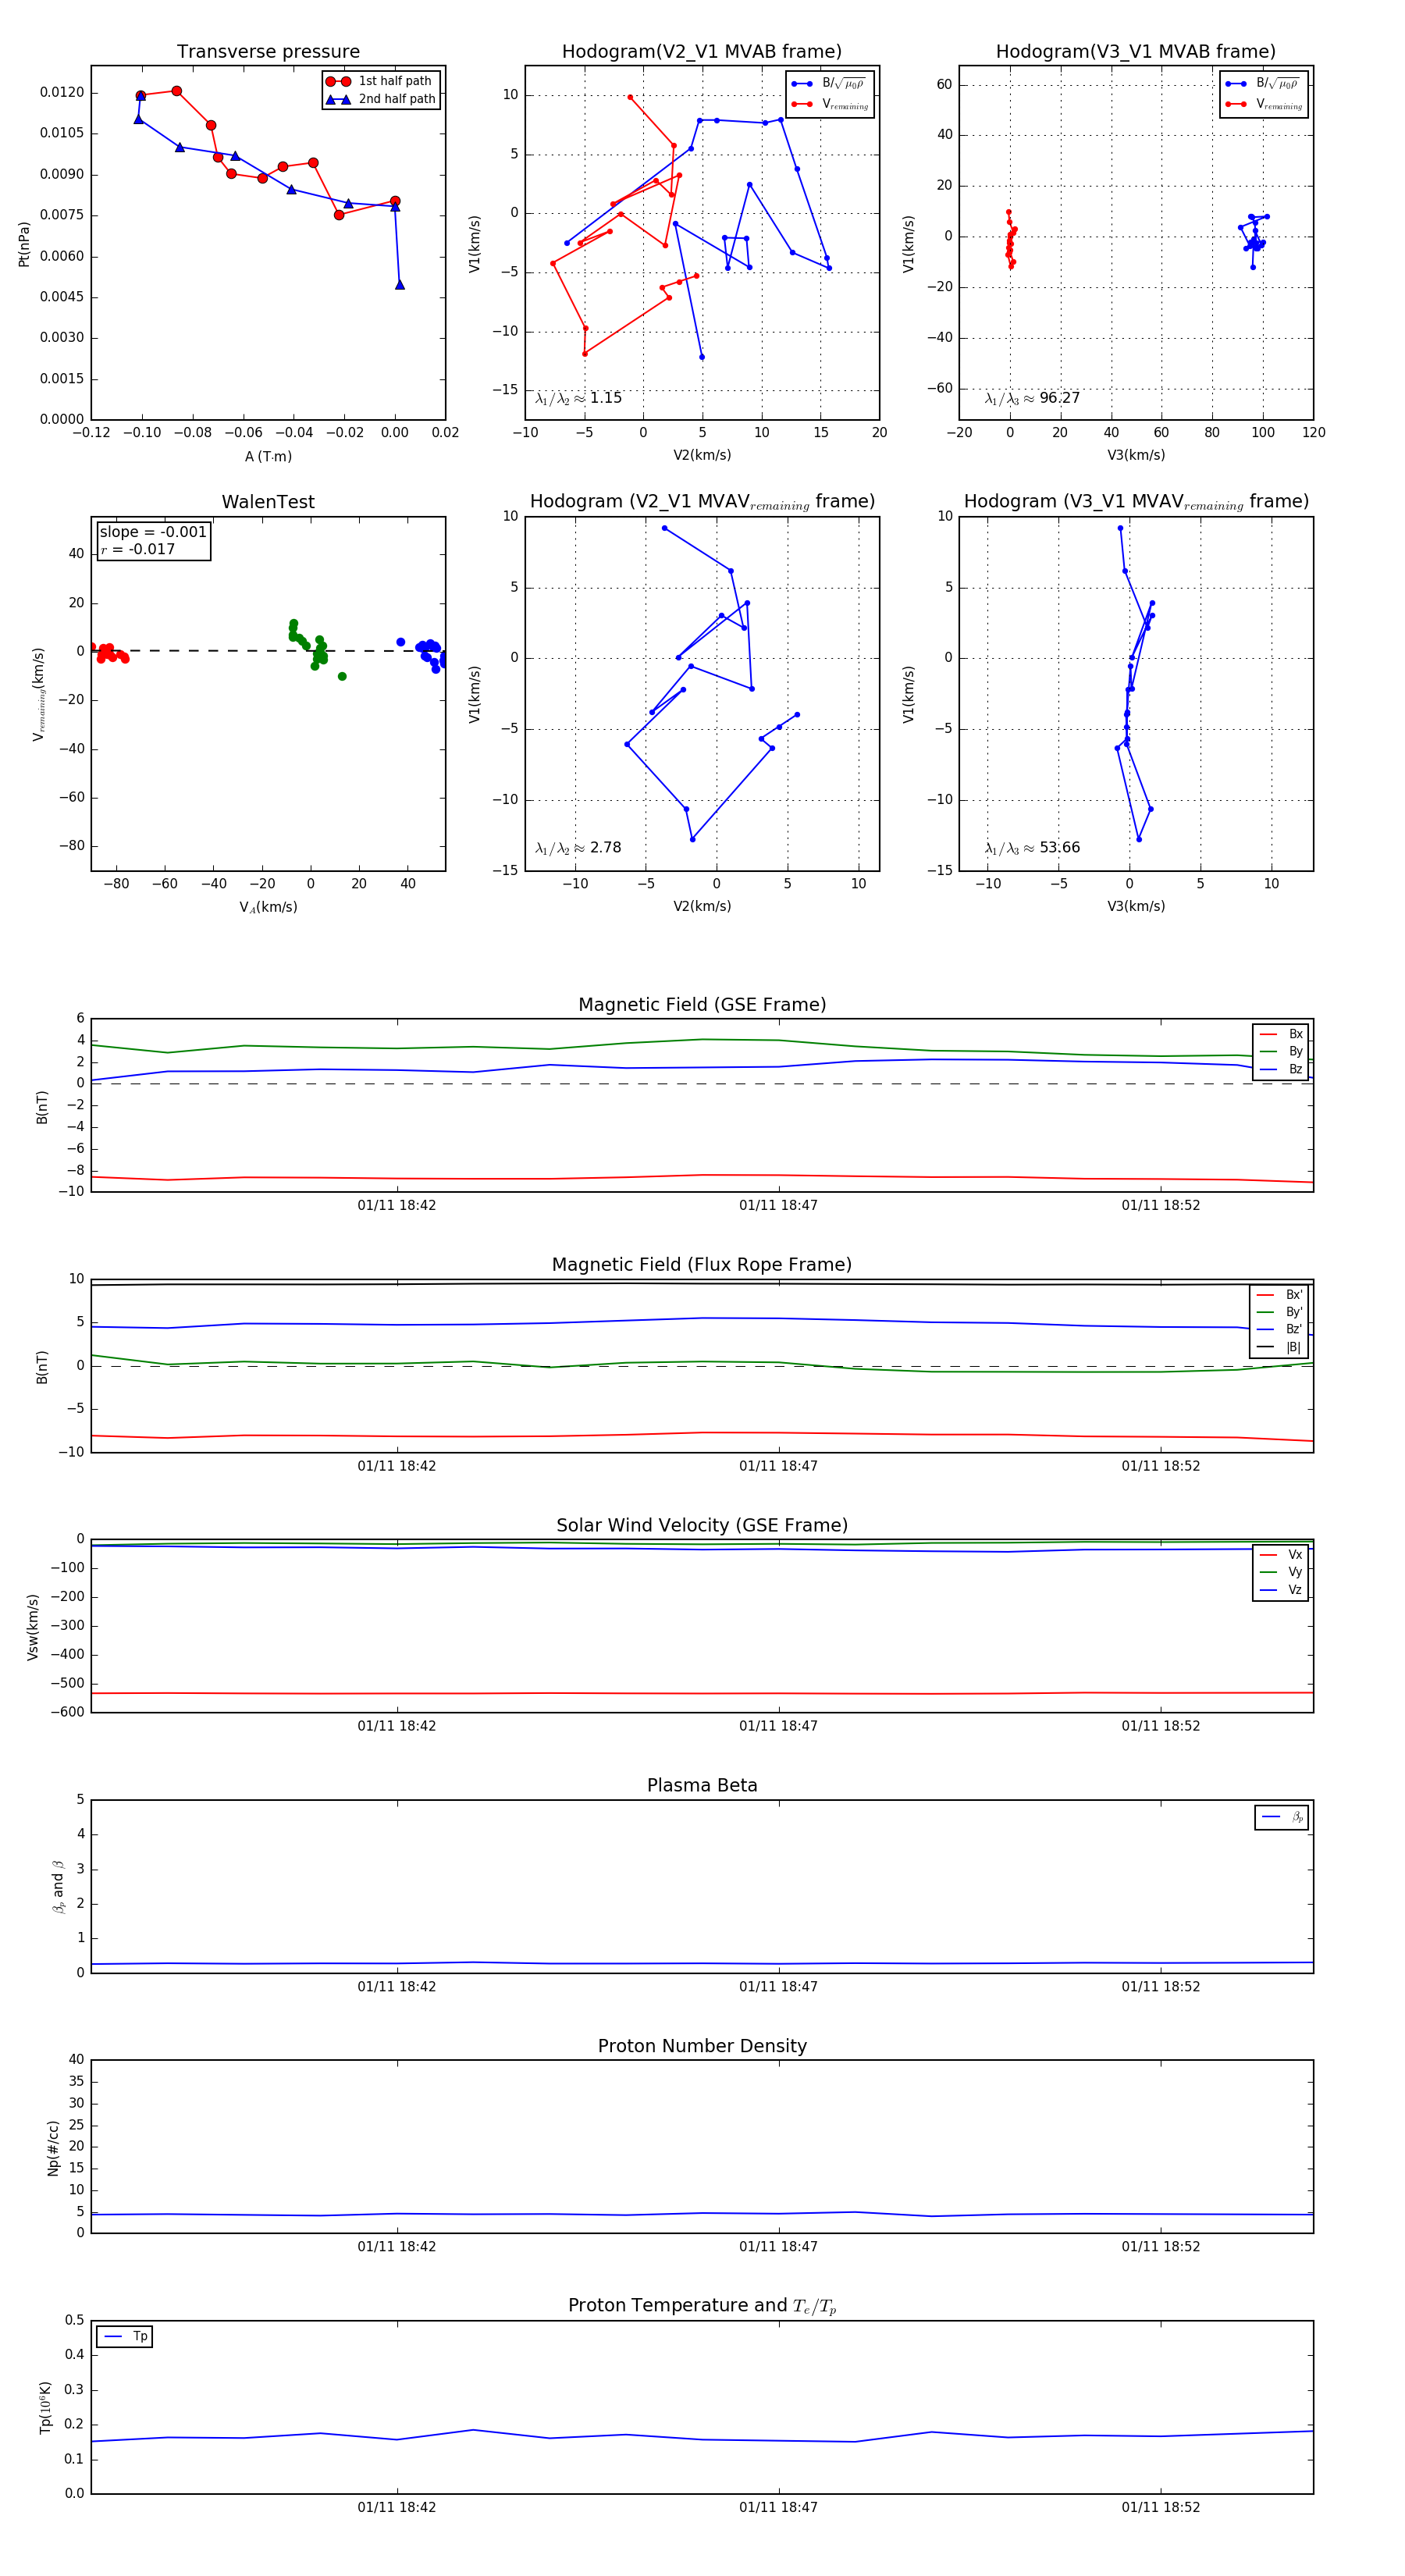Click the 'Vx' legend entry
The width and height of the screenshot is (1405, 2576).
pos(1281,1554)
